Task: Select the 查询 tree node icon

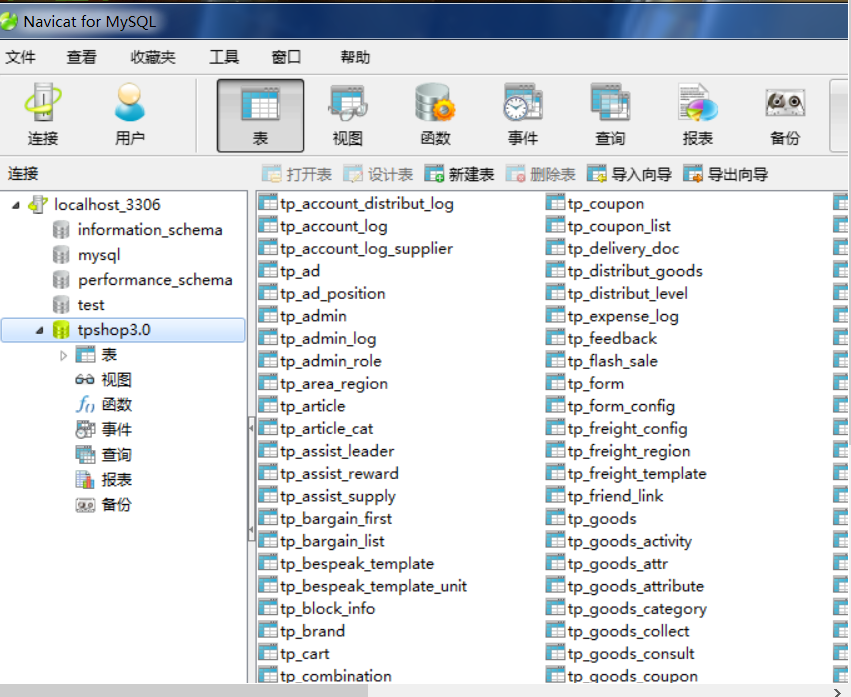Action: [x=85, y=455]
